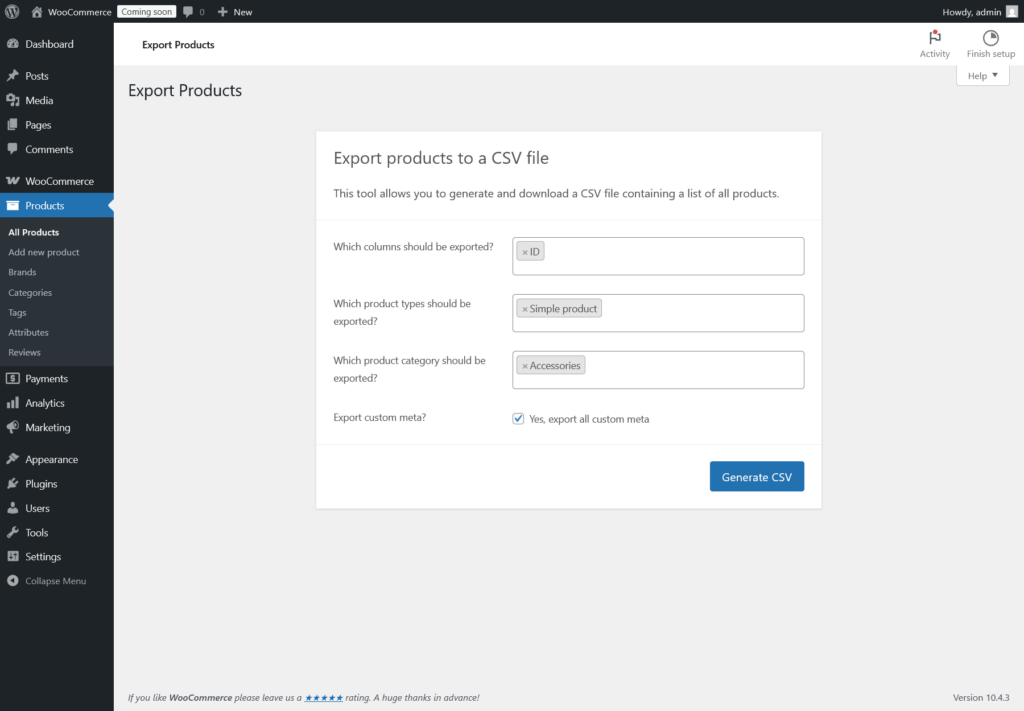Open the Activity flag icon
Screen dimensions: 1024x711
point(934,36)
